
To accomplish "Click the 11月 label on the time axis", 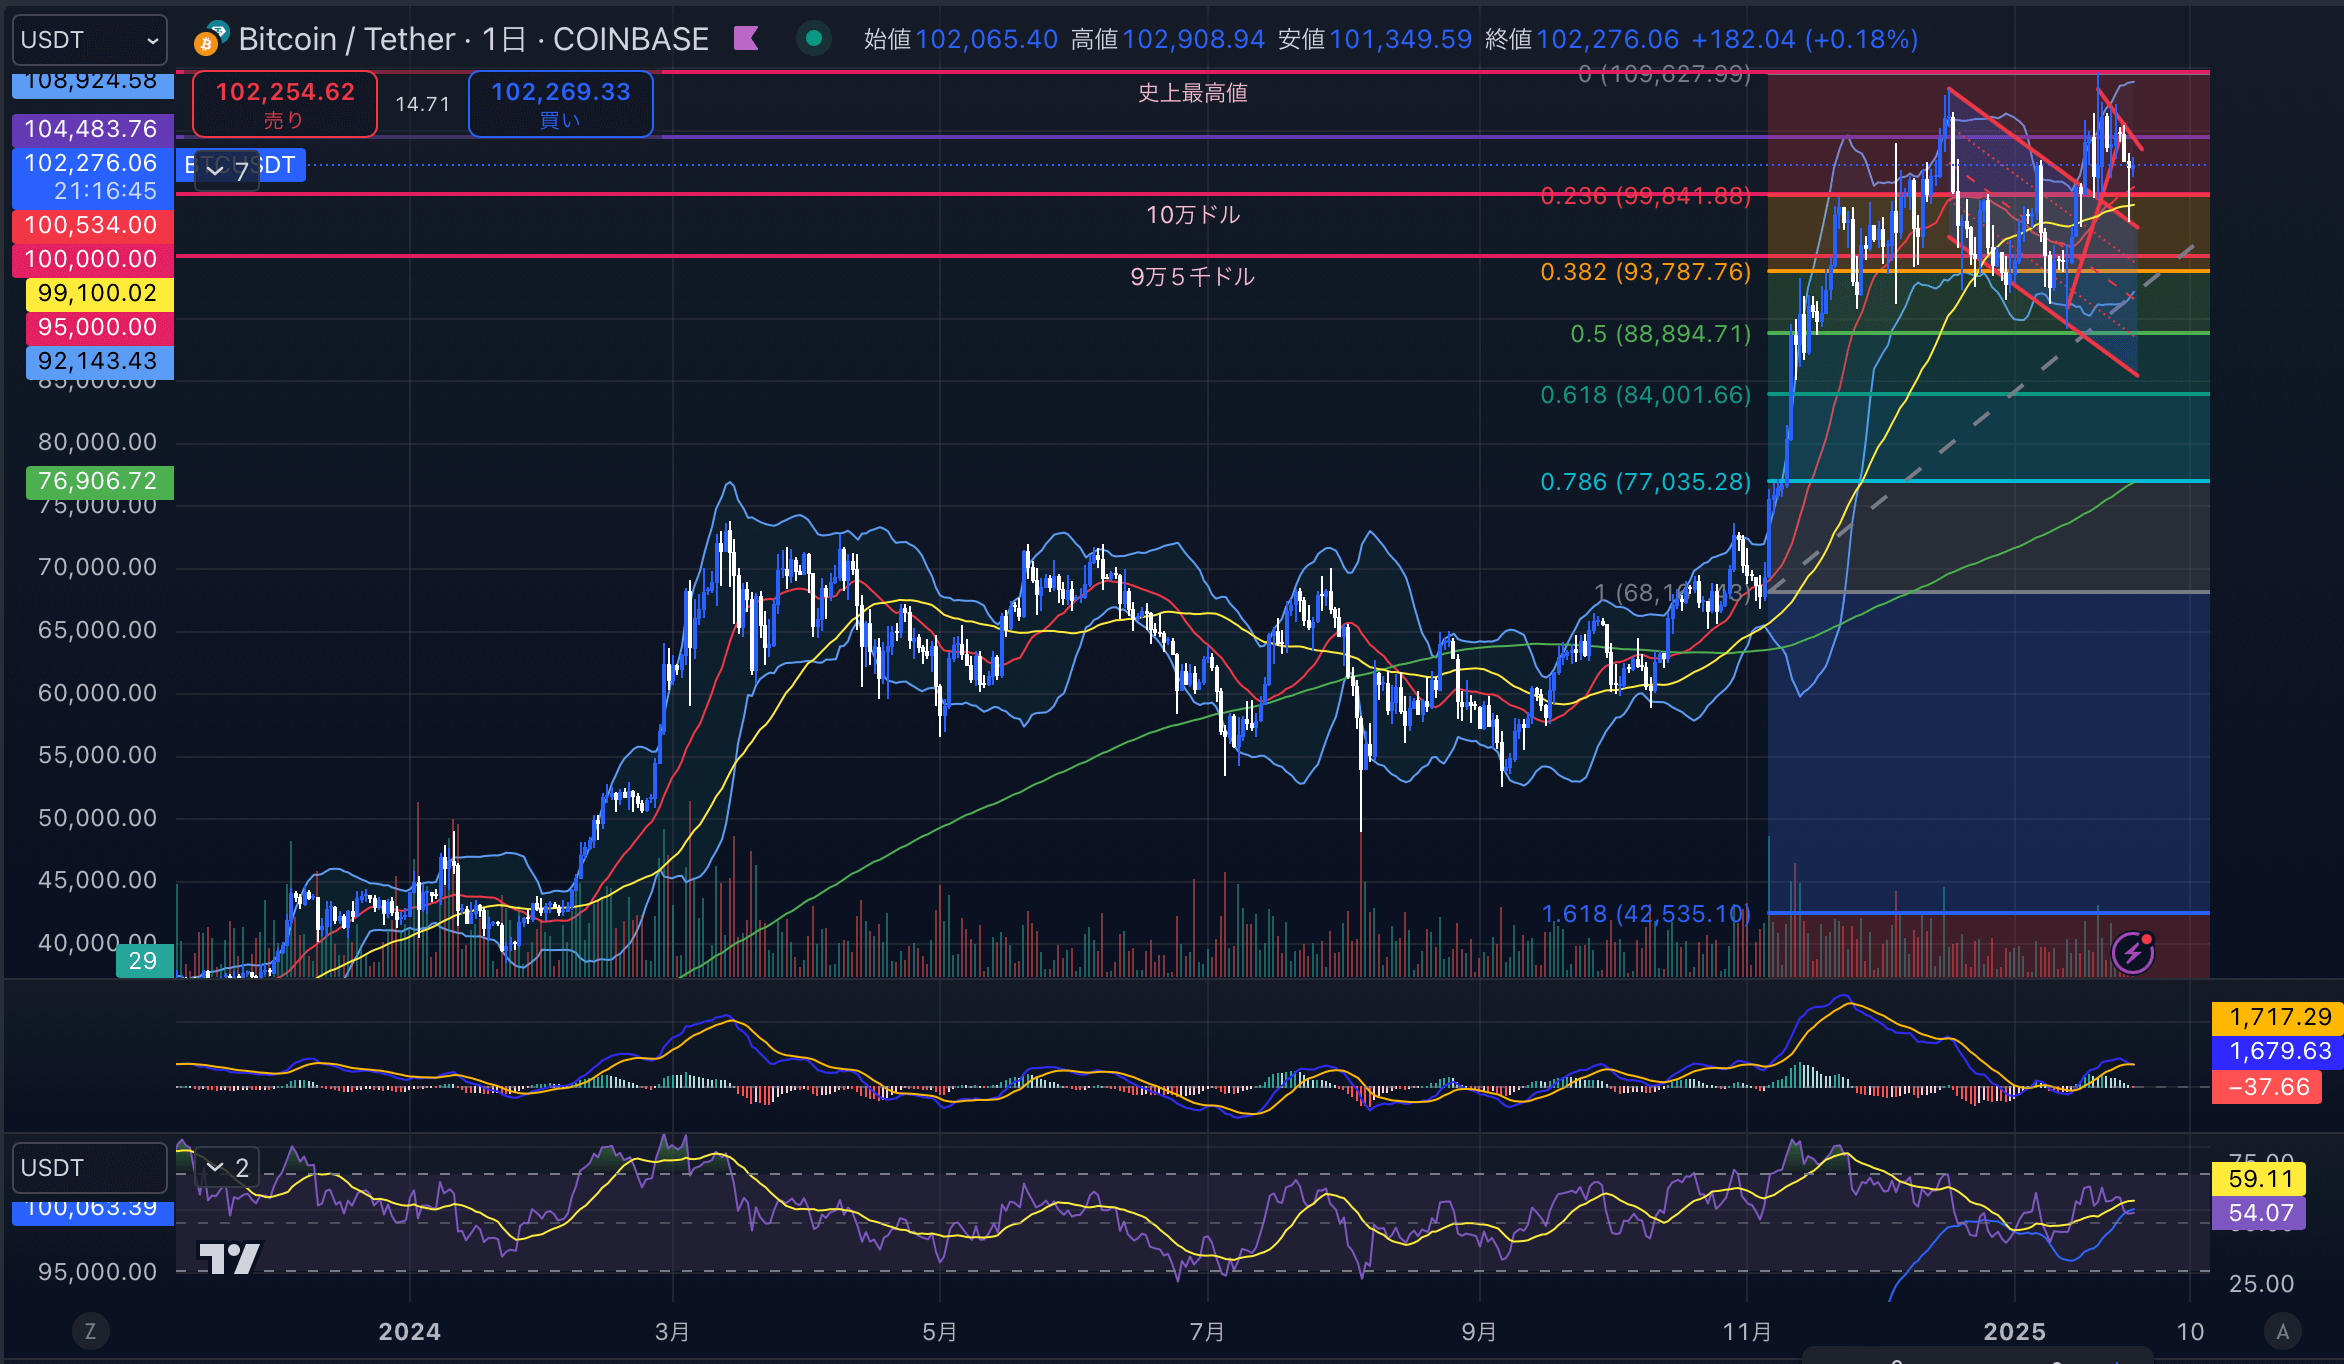I will (1747, 1331).
